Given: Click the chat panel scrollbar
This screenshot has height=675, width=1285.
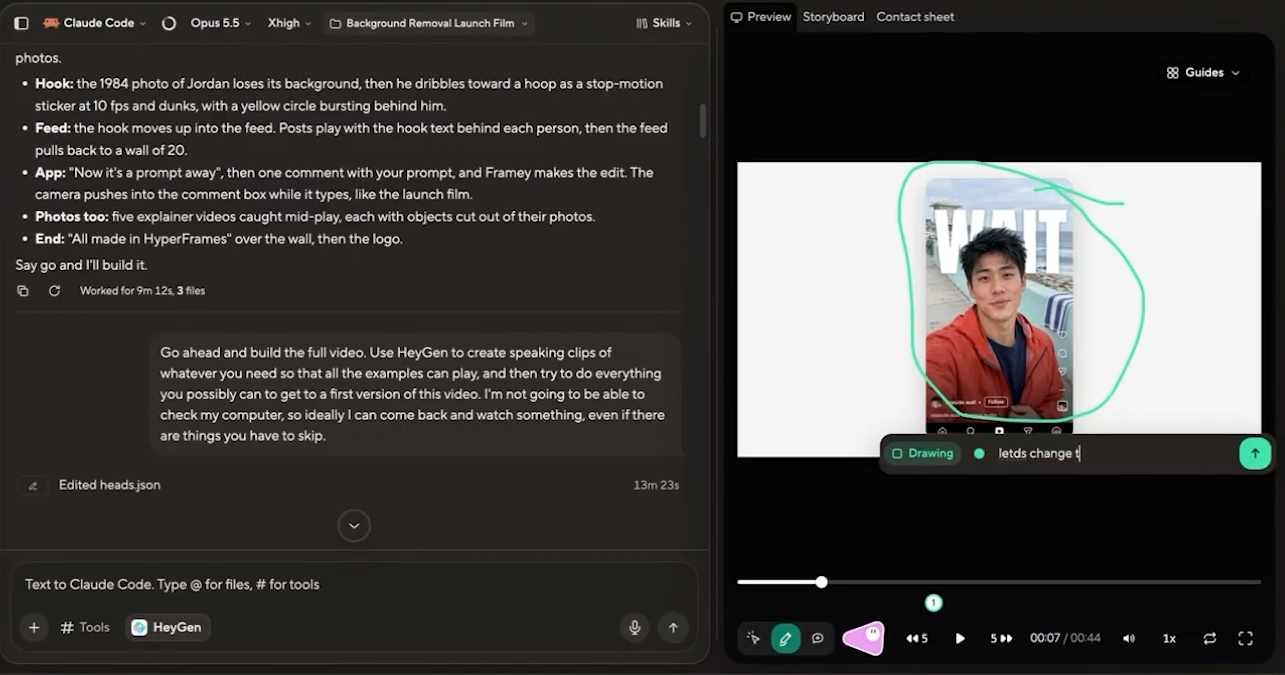Looking at the screenshot, I should 703,120.
